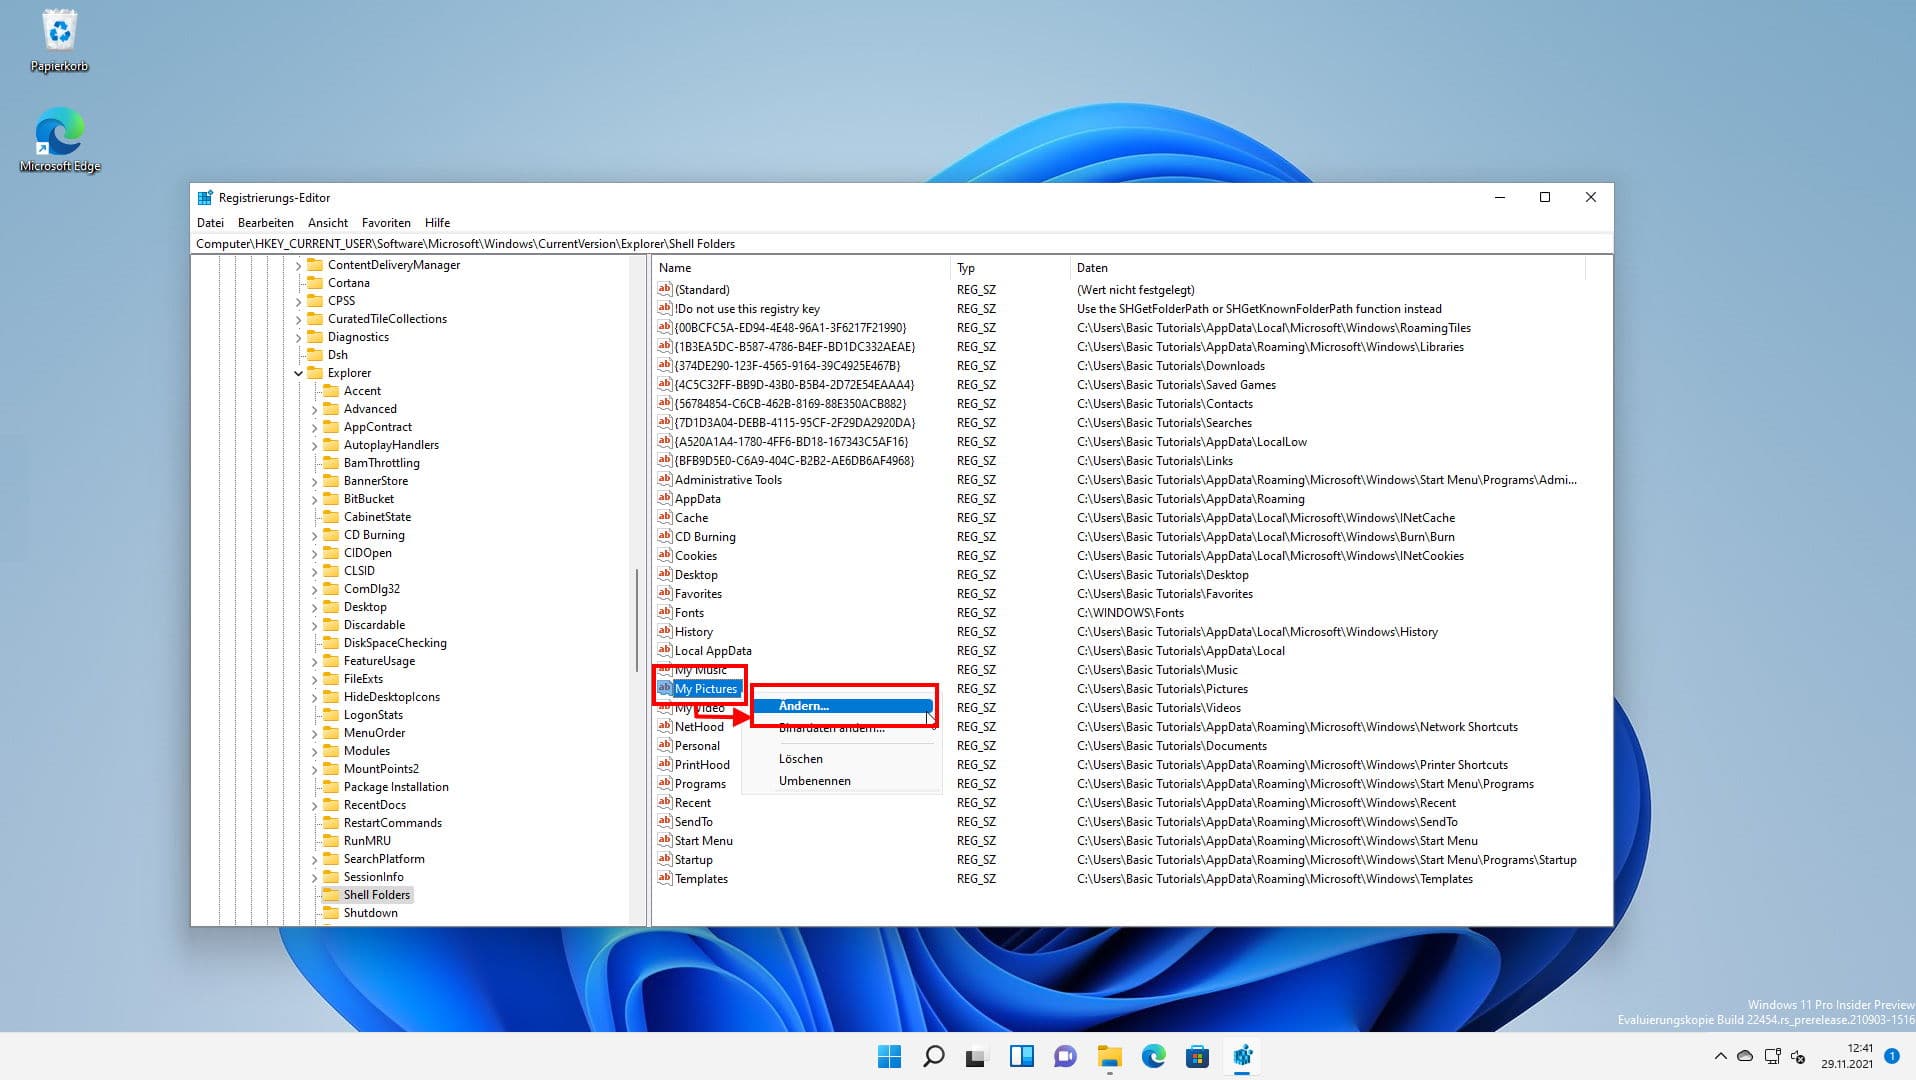Launch Microsoft Store from the taskbar
This screenshot has height=1080, width=1916.
[x=1199, y=1056]
